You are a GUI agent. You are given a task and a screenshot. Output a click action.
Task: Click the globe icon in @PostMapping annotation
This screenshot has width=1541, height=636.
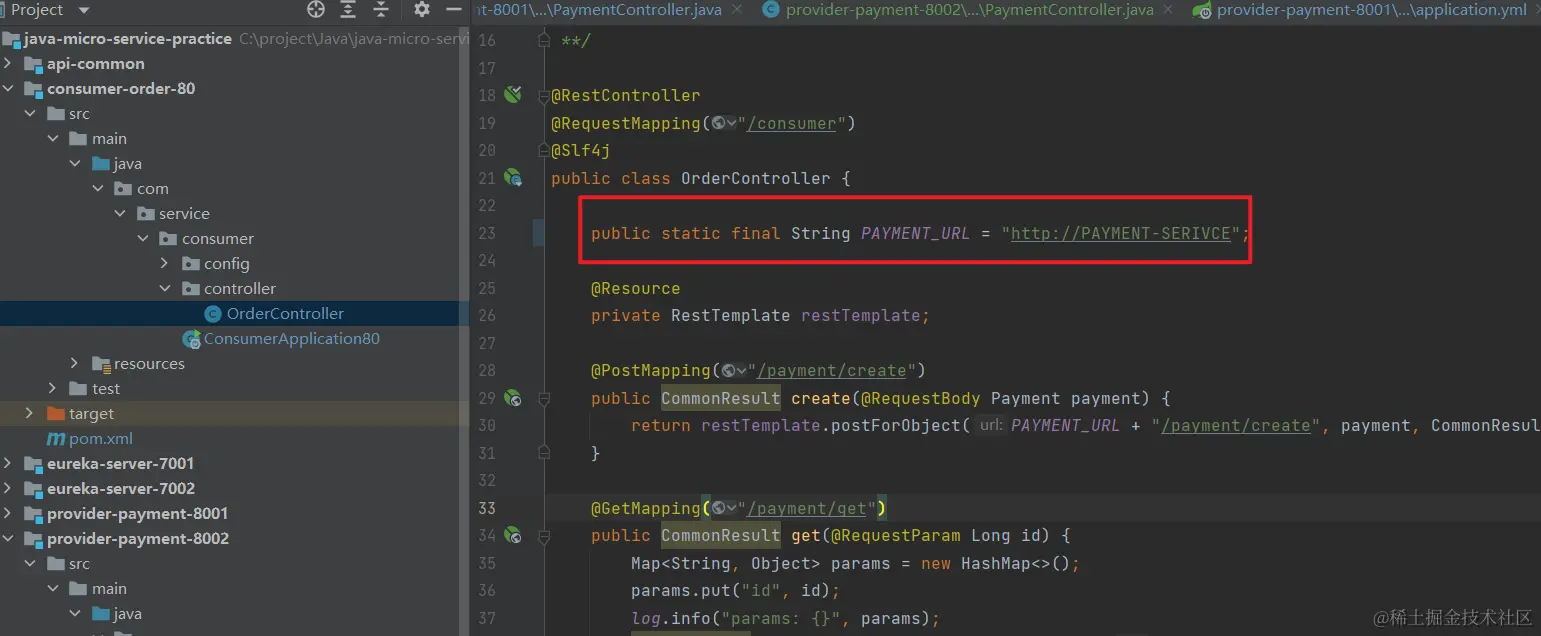(728, 370)
